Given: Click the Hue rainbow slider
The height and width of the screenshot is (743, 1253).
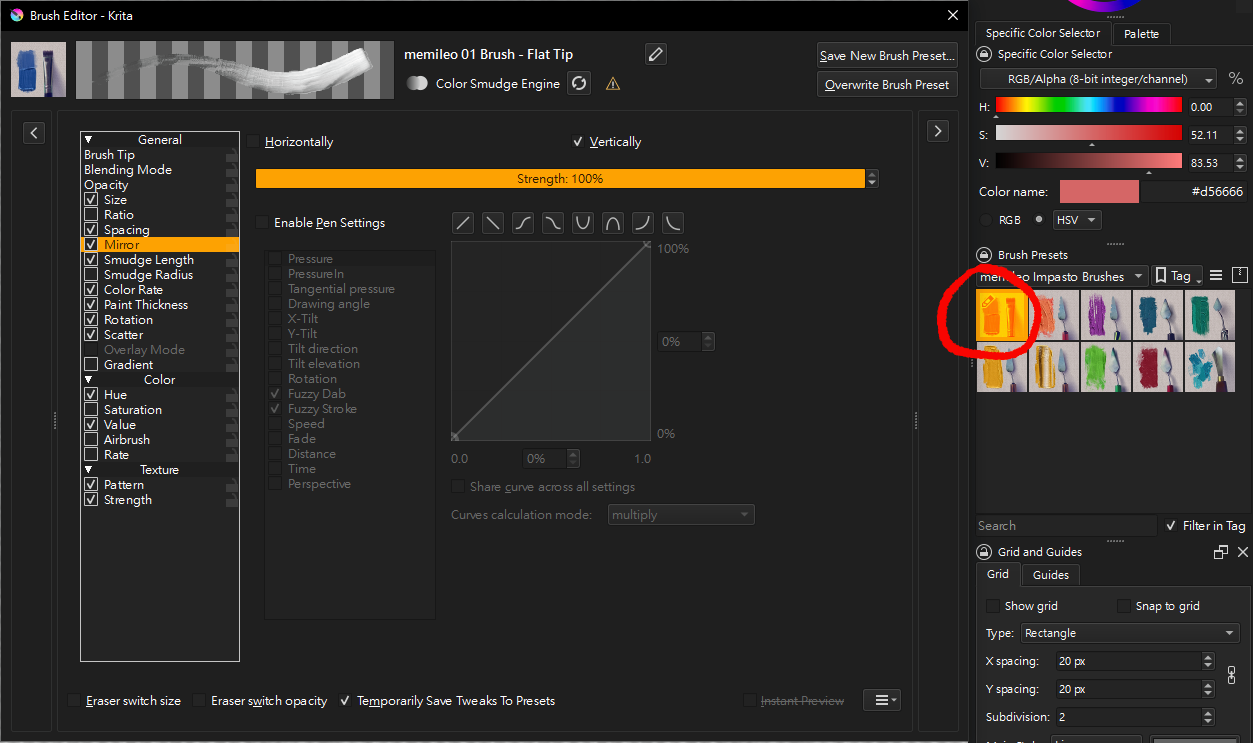Looking at the screenshot, I should (x=1088, y=105).
